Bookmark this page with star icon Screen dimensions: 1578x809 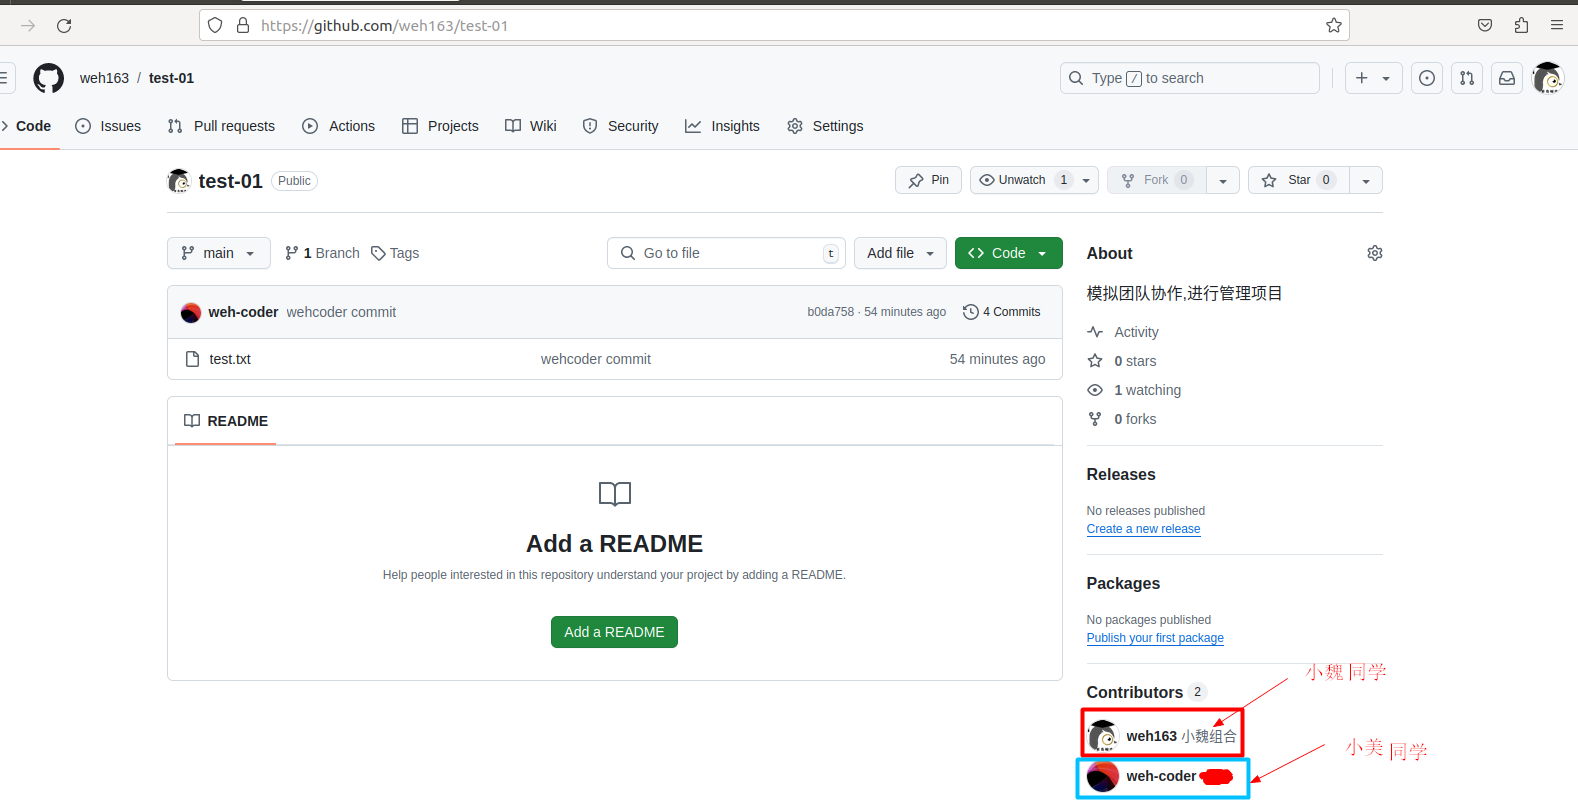[1333, 26]
